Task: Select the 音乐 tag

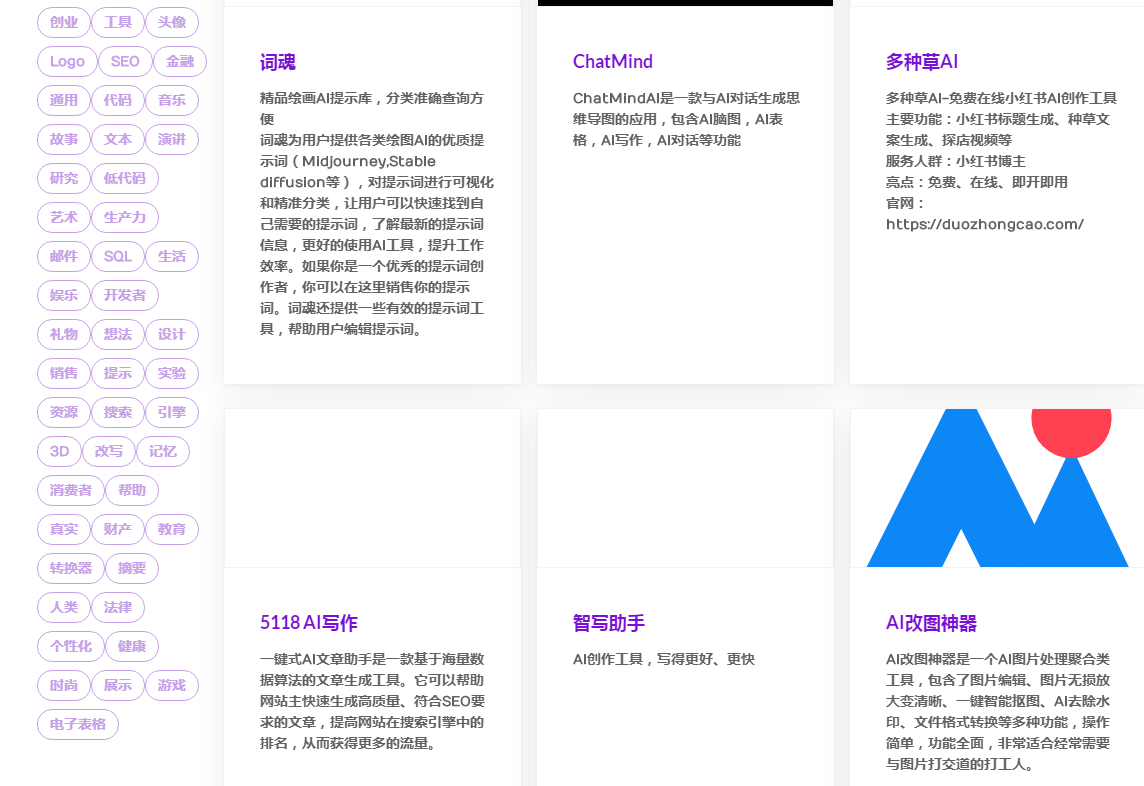Action: (x=172, y=100)
